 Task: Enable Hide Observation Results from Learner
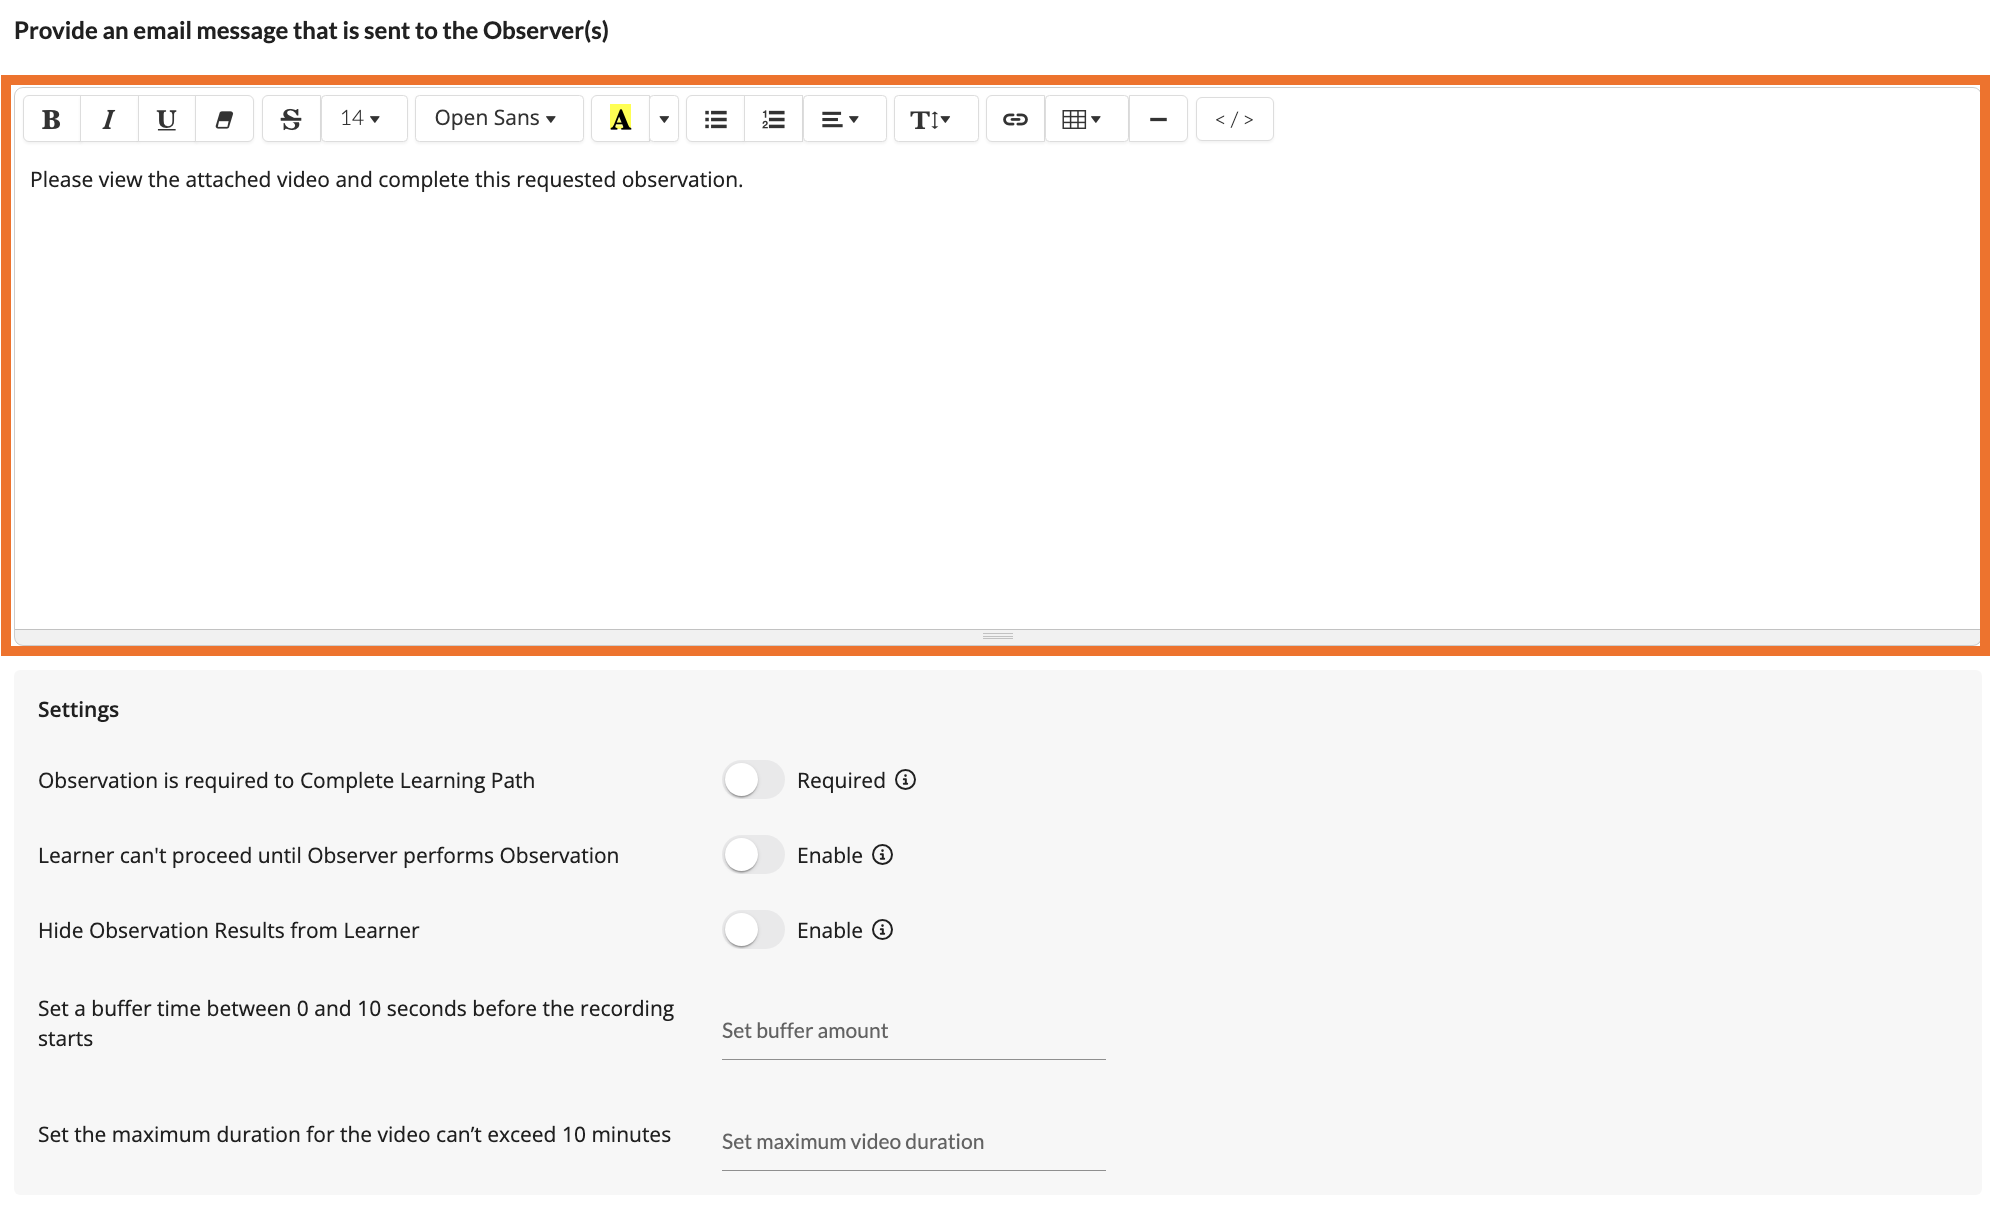(753, 930)
